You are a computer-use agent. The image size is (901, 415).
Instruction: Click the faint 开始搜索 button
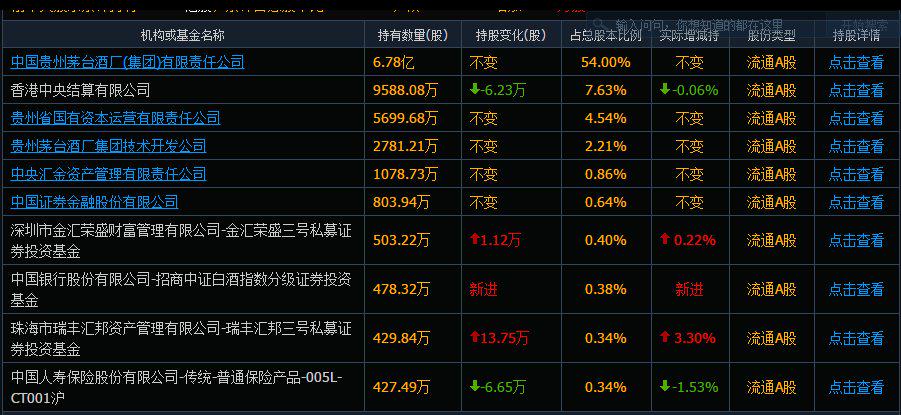(863, 24)
